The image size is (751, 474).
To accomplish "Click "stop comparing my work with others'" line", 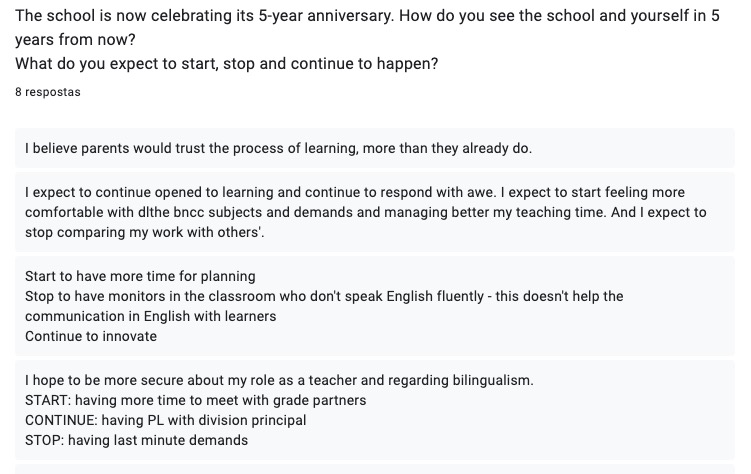I will pos(144,232).
